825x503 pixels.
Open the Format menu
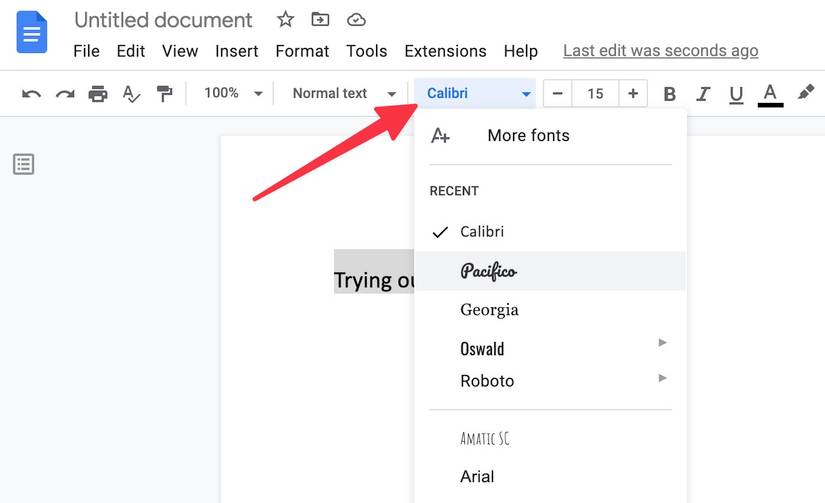[302, 51]
